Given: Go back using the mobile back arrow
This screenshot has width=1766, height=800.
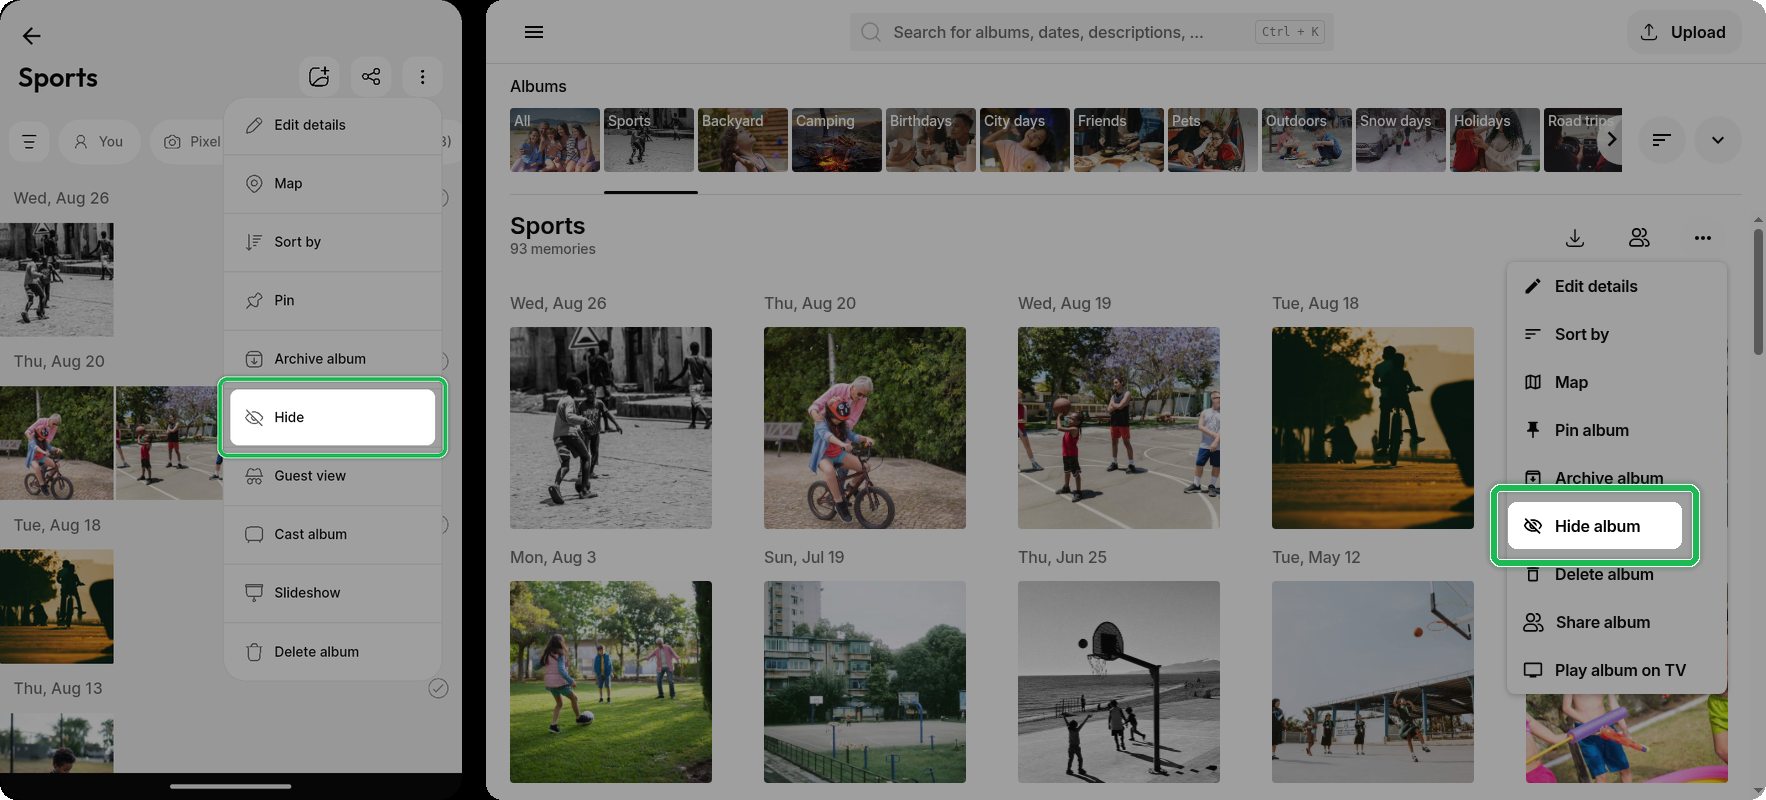Looking at the screenshot, I should (32, 36).
